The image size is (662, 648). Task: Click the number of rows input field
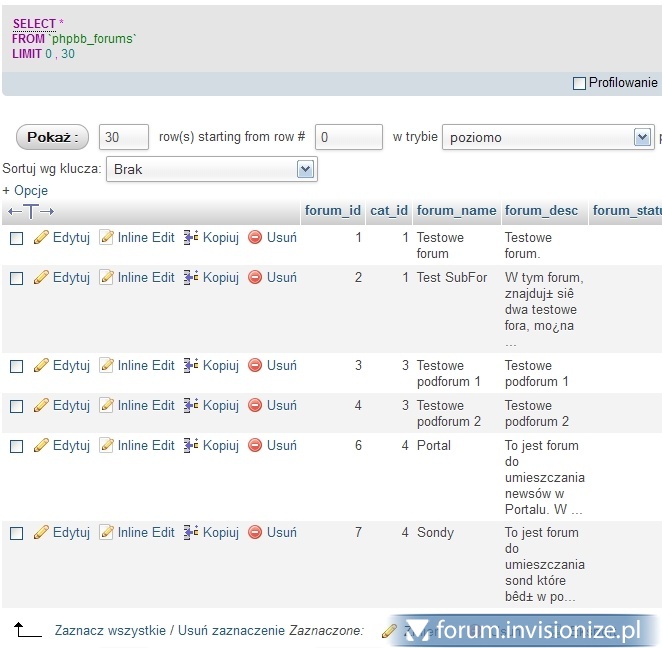click(124, 137)
